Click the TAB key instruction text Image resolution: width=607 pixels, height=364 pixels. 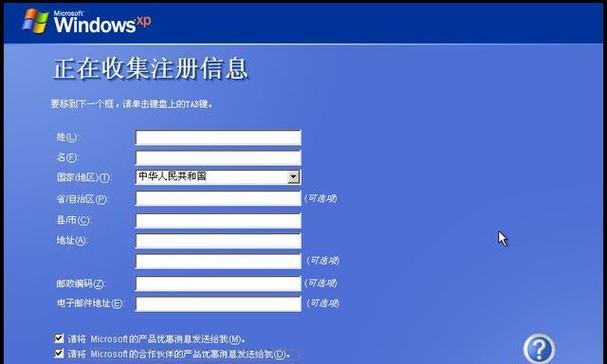[132, 104]
